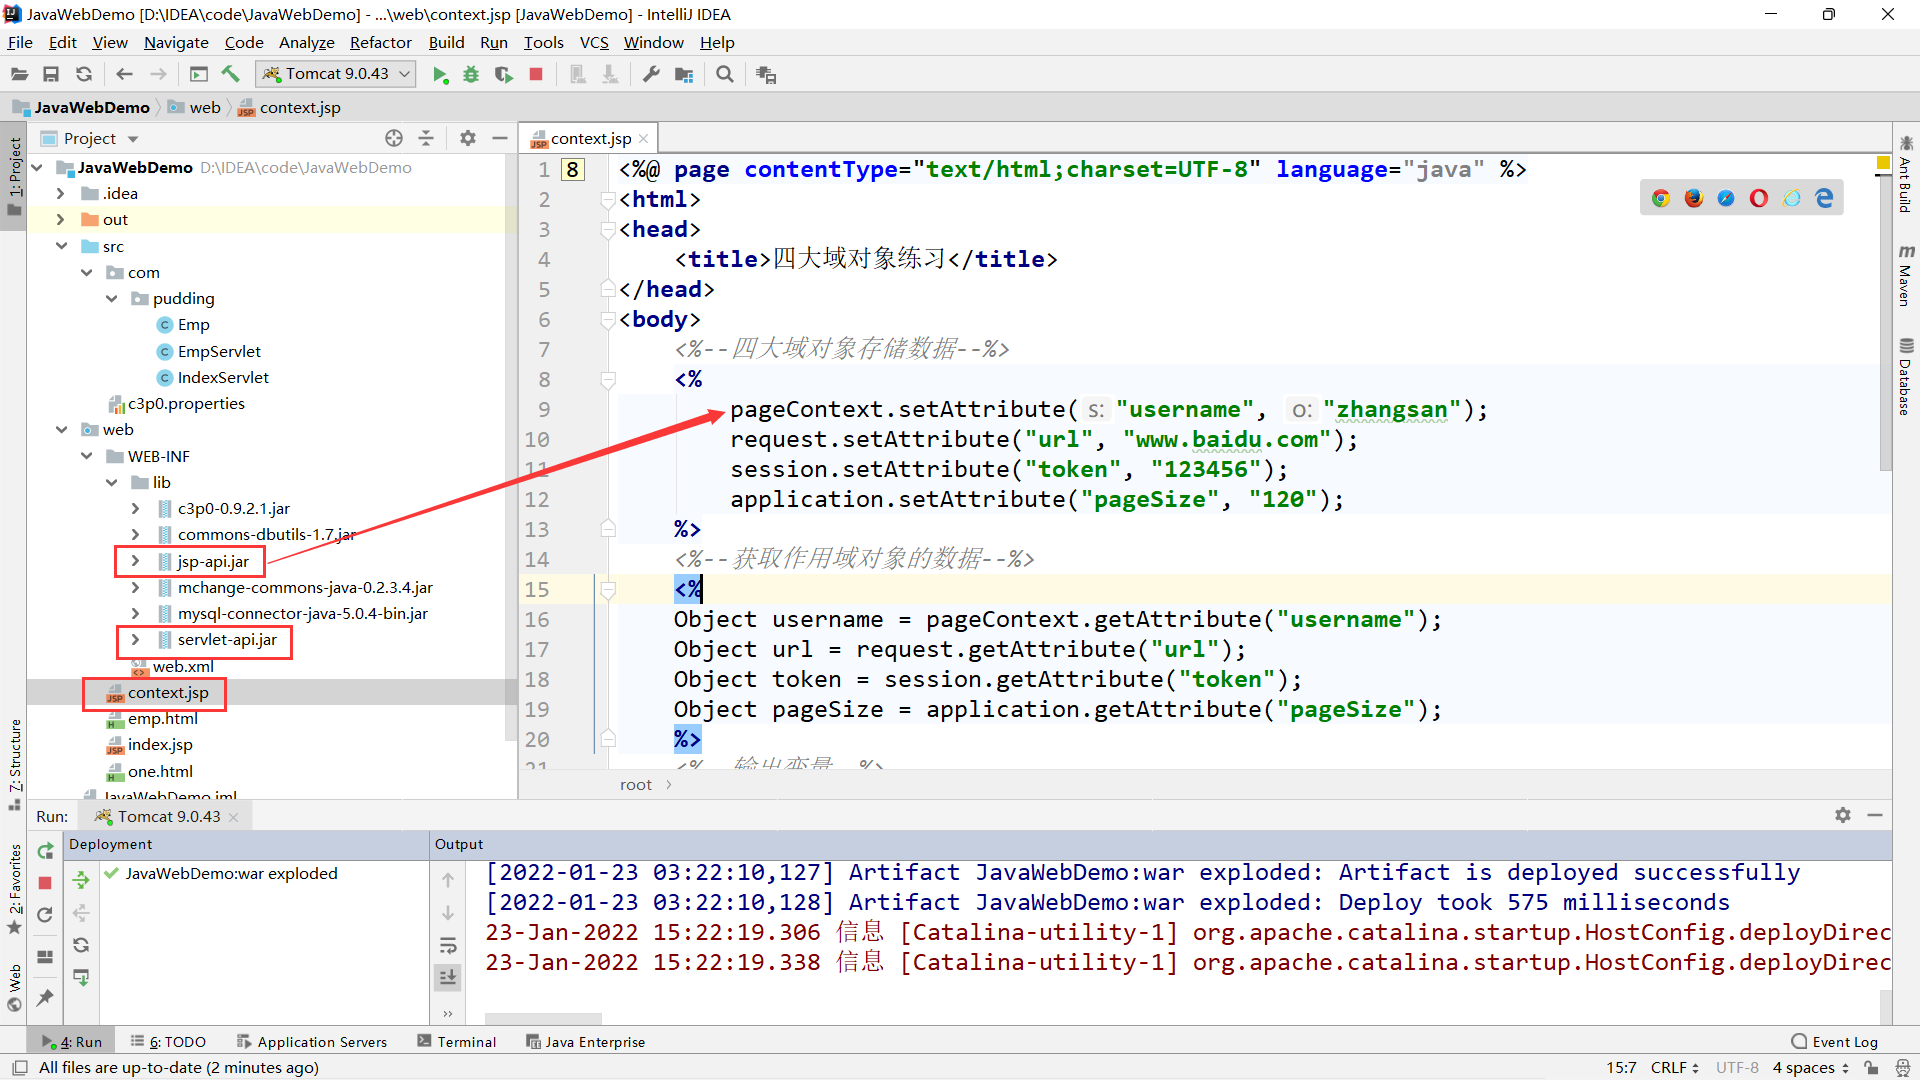
Task: Toggle soft-wrap in Output console
Action: click(x=448, y=945)
